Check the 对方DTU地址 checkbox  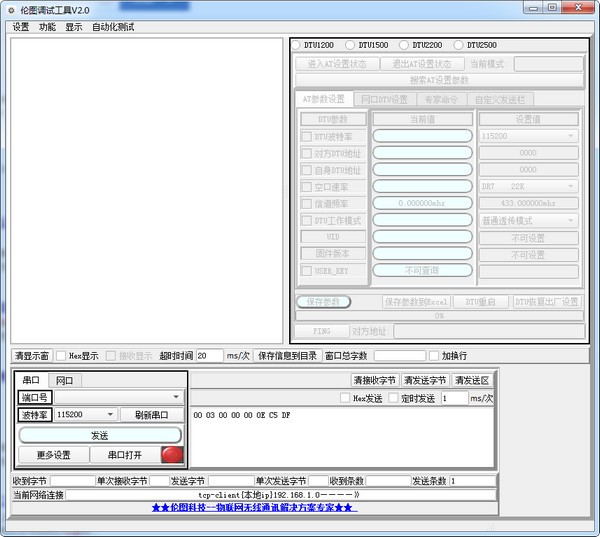[307, 153]
